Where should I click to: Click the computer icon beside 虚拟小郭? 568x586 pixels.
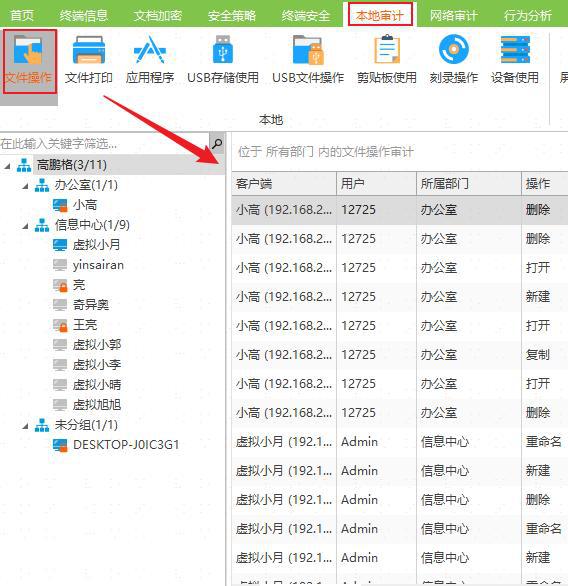60,345
